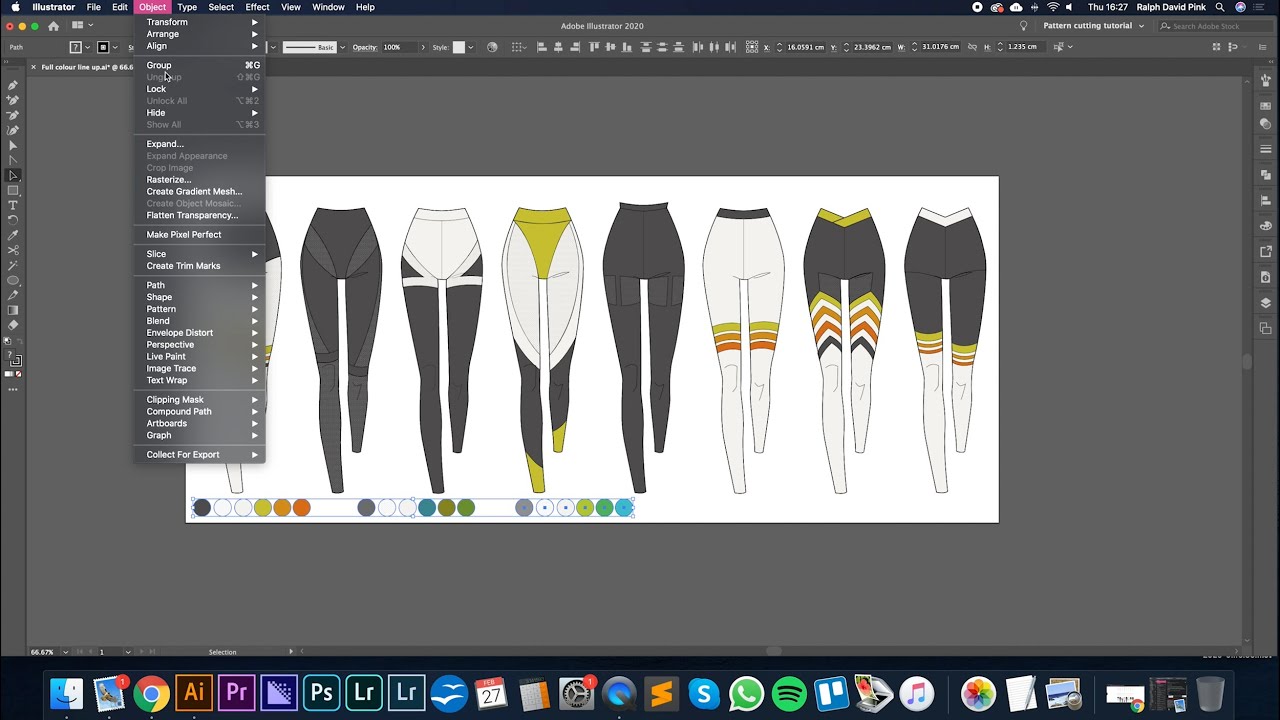Open the Layers panel icon on right dock
Screen dimensions: 1280x720
click(x=1266, y=303)
